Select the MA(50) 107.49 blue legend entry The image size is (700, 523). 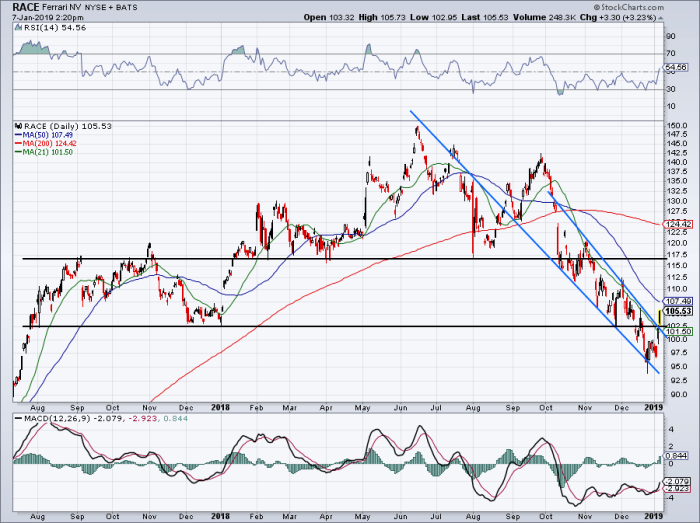point(44,135)
